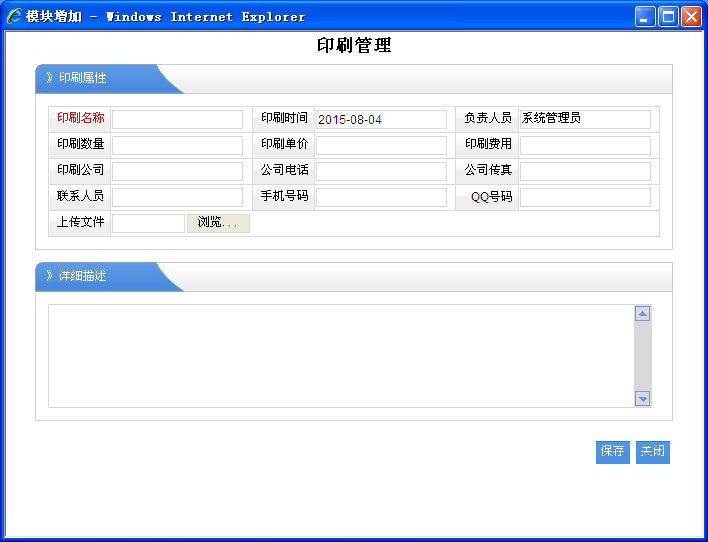Click the 印刷公司 input field
The image size is (708, 542).
177,172
